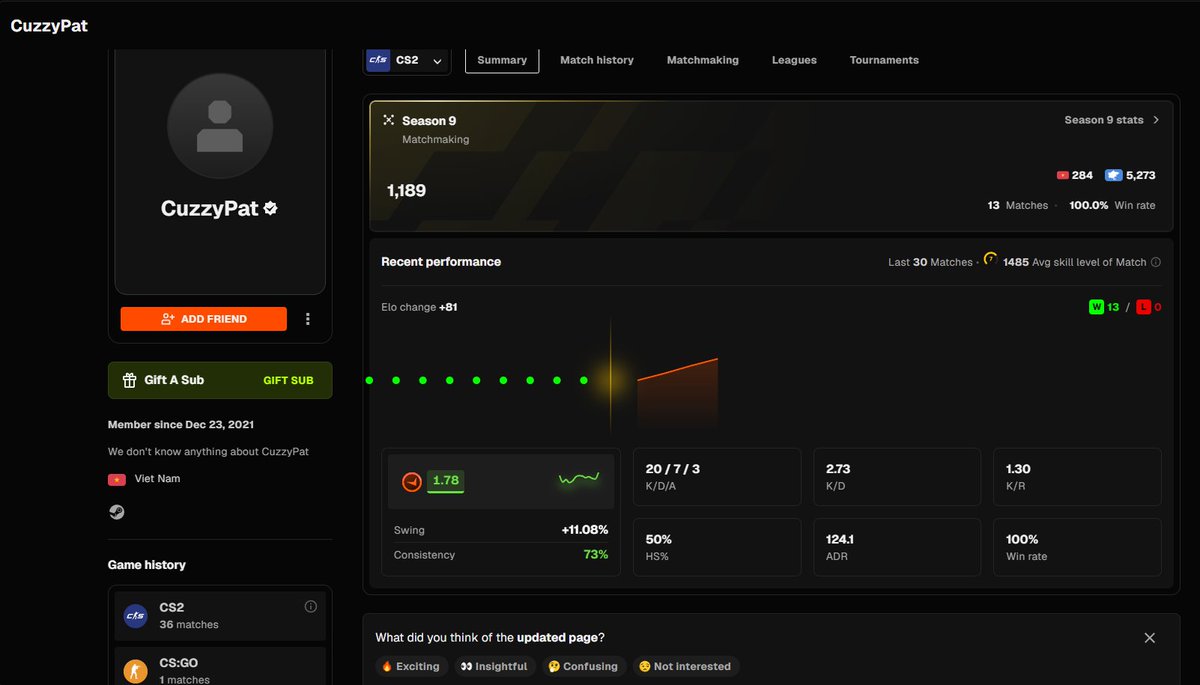Click the skill level 7 badge icon
Viewport: 1200px width, 685px height.
tap(990, 259)
